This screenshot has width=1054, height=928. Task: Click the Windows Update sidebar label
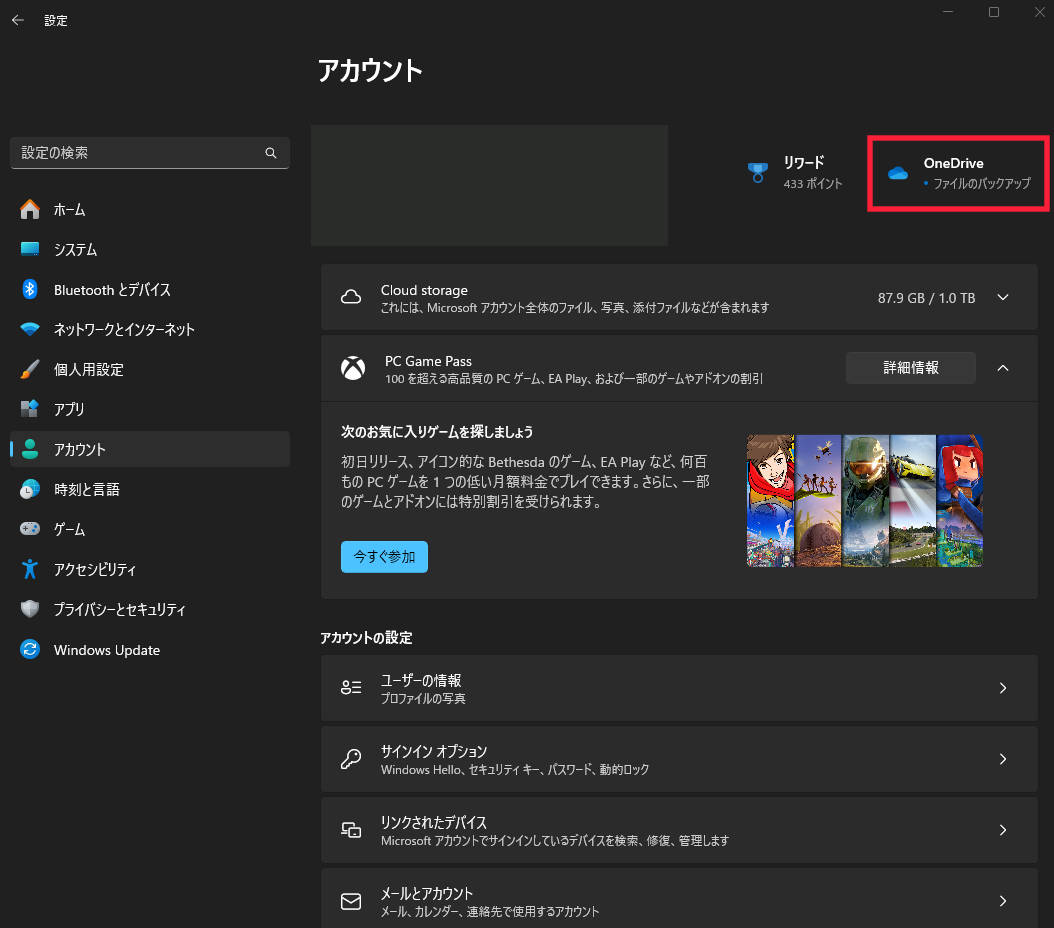(107, 650)
